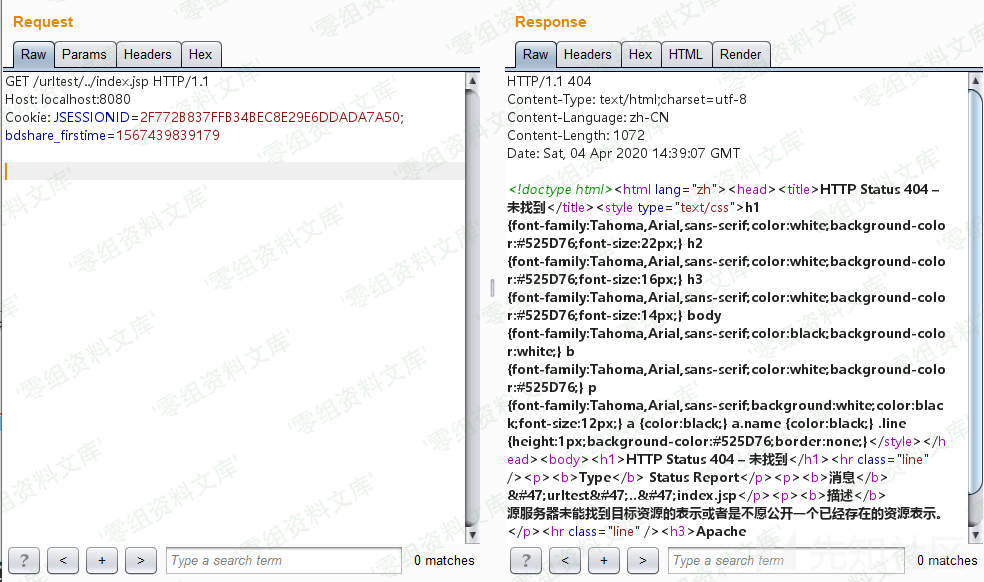The width and height of the screenshot is (984, 582).
Task: Click the divider handle between Request and Response
Action: pos(492,288)
